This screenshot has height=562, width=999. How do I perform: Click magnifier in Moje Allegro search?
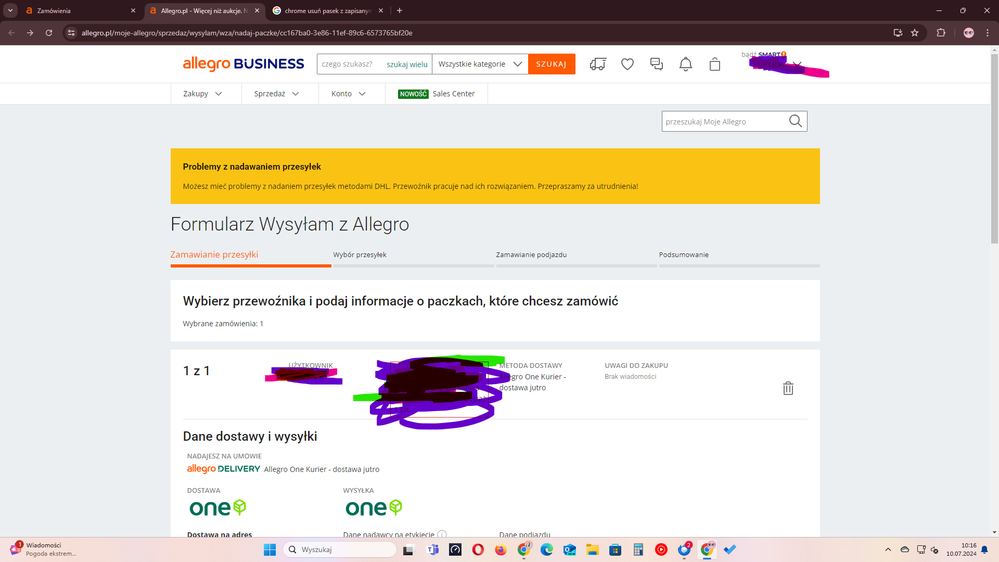[795, 121]
